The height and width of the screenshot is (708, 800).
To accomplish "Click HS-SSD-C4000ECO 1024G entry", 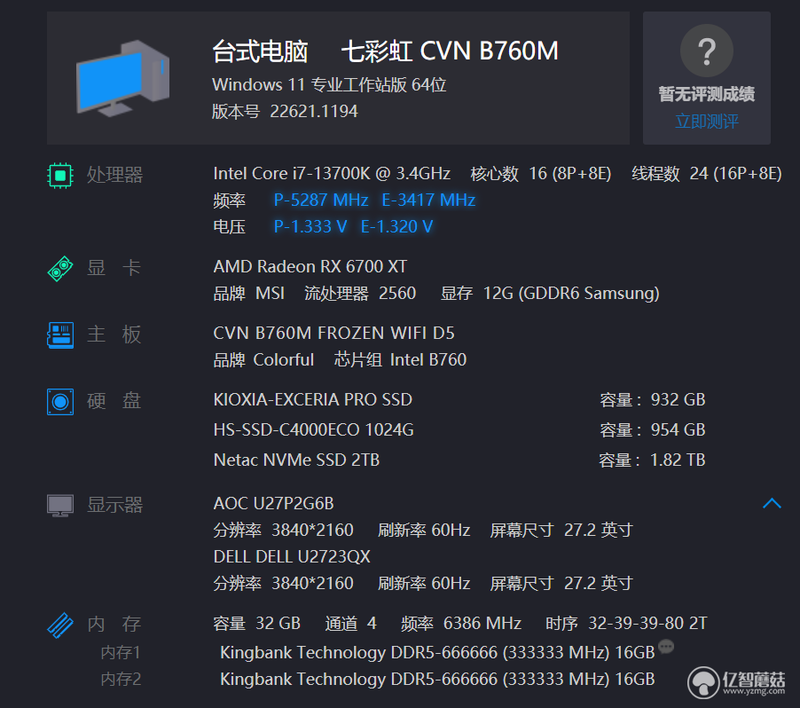I will (313, 429).
